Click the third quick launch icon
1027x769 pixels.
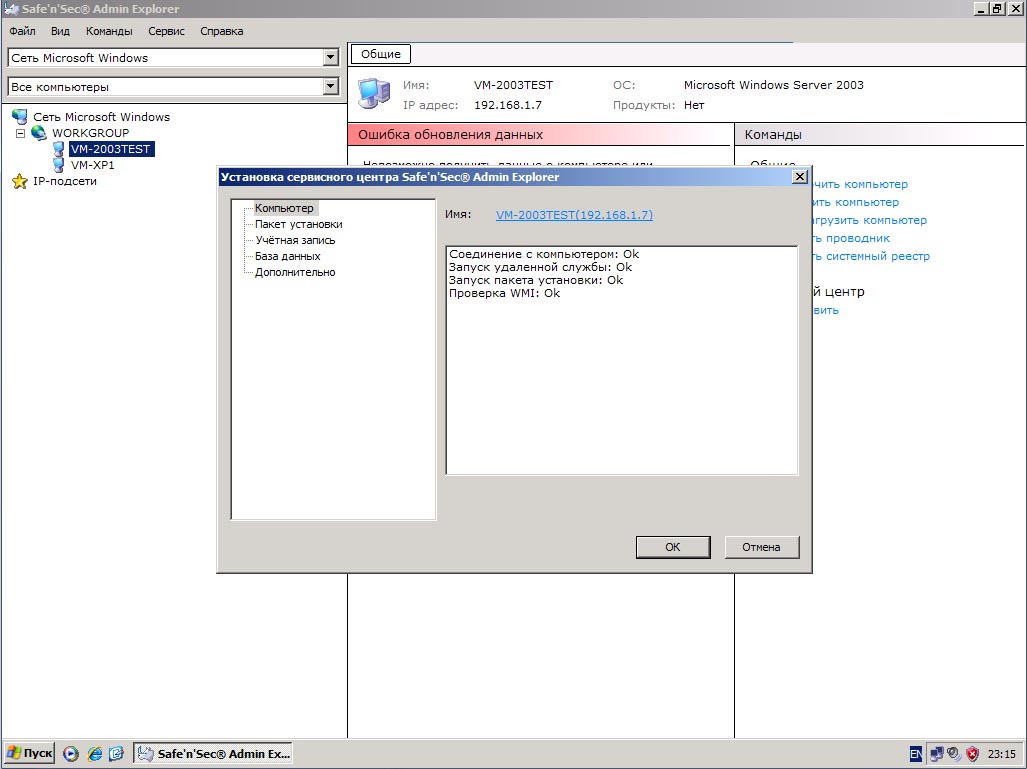[116, 754]
